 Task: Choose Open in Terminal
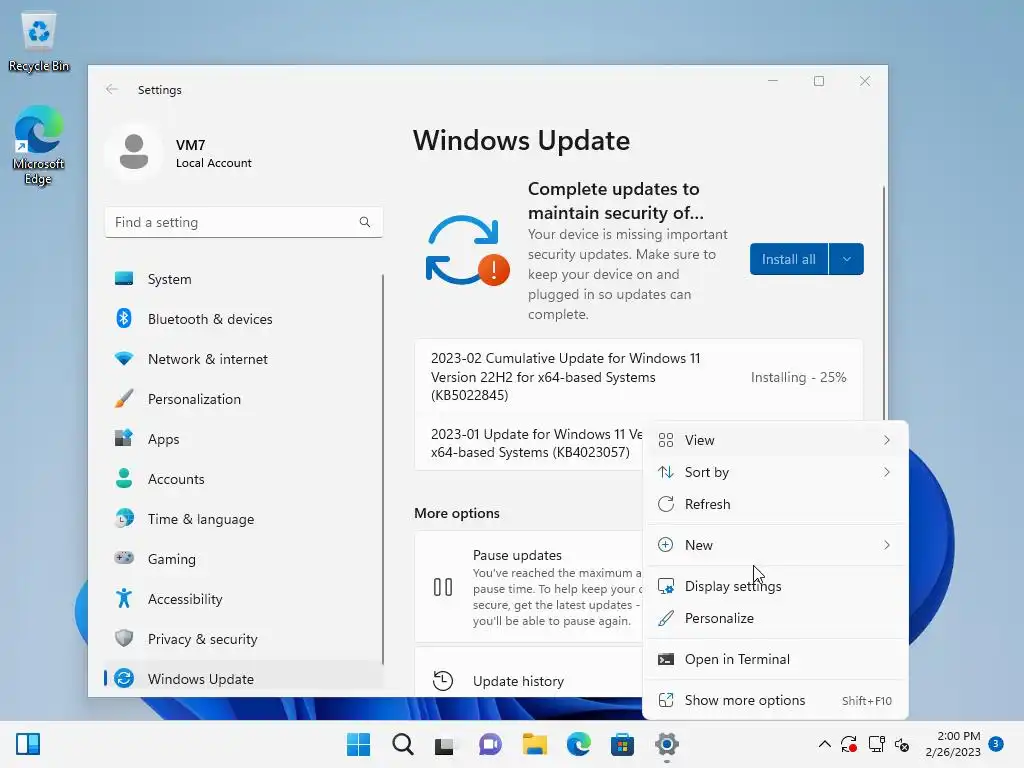[x=775, y=659]
